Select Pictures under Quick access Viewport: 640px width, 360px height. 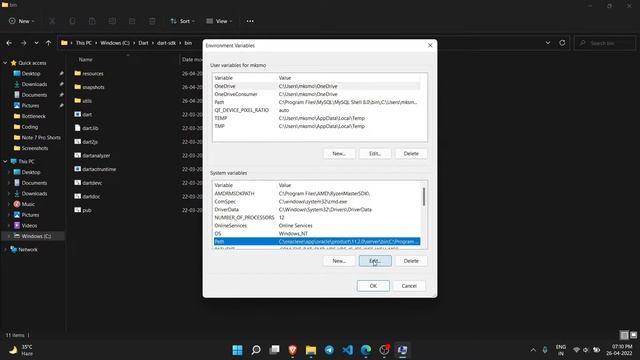coord(31,105)
